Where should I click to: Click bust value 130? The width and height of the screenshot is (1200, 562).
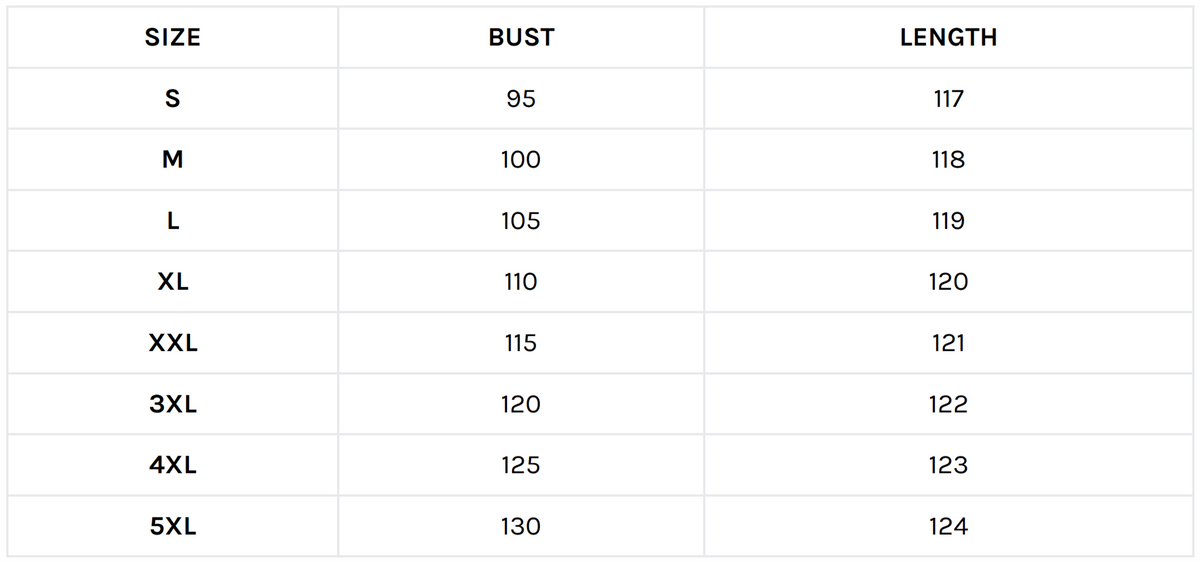pos(521,526)
